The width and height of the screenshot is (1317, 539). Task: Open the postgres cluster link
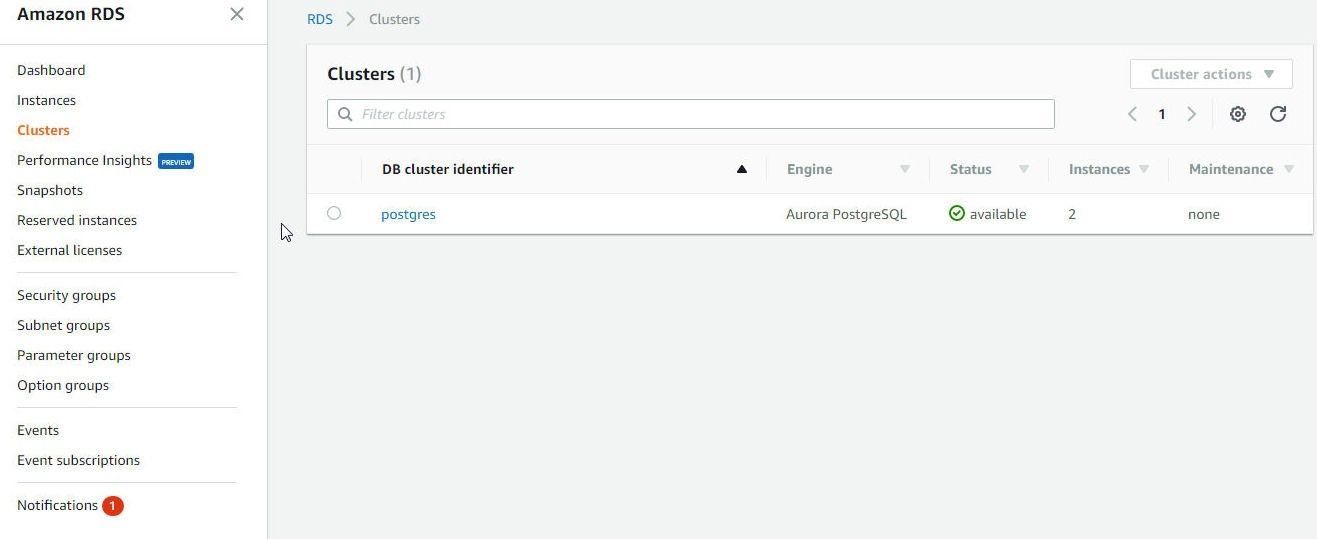408,214
